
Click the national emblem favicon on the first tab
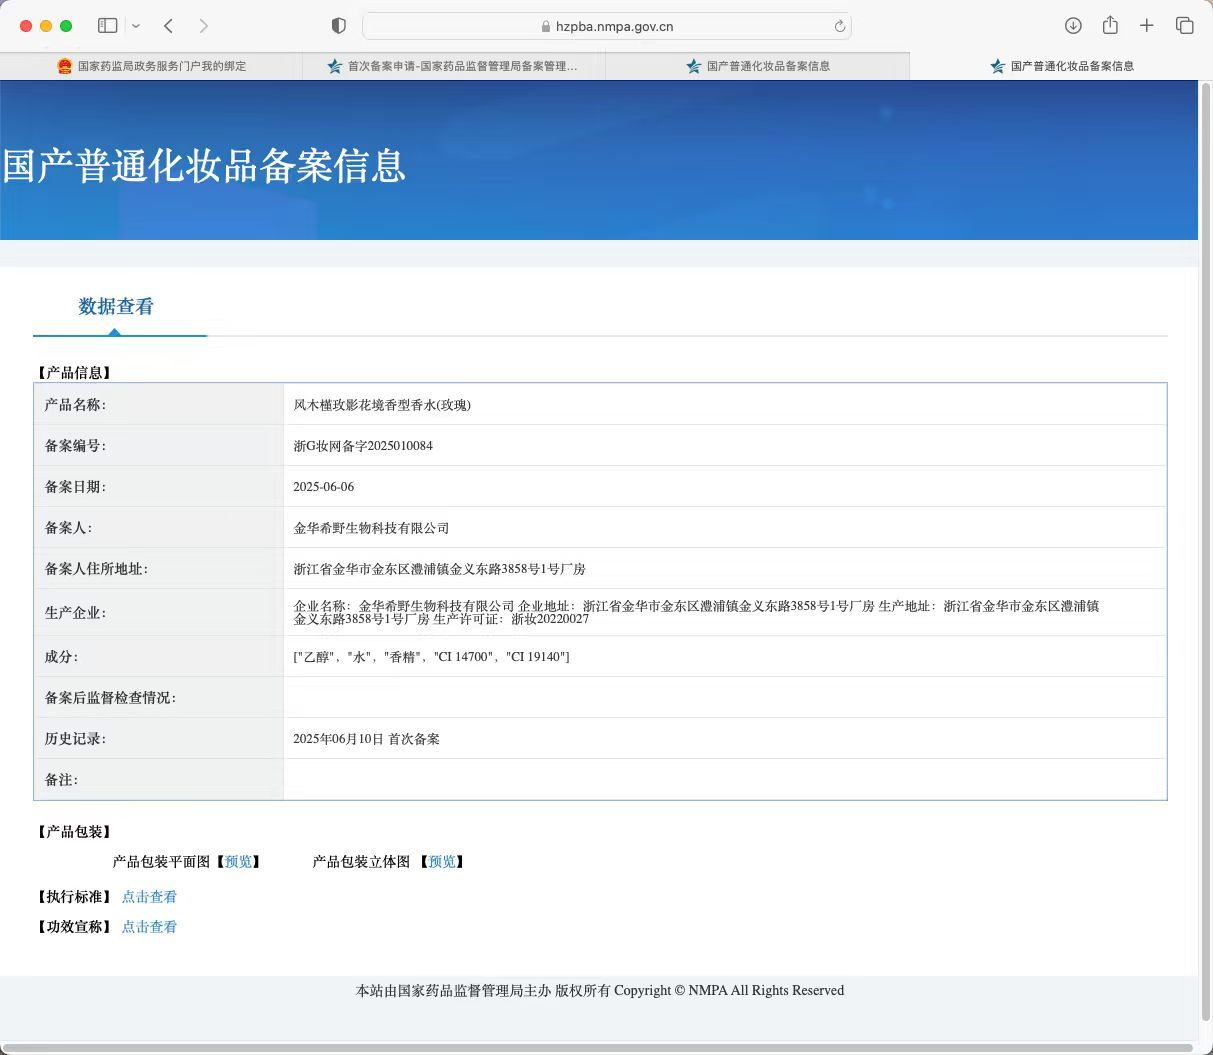pyautogui.click(x=64, y=66)
